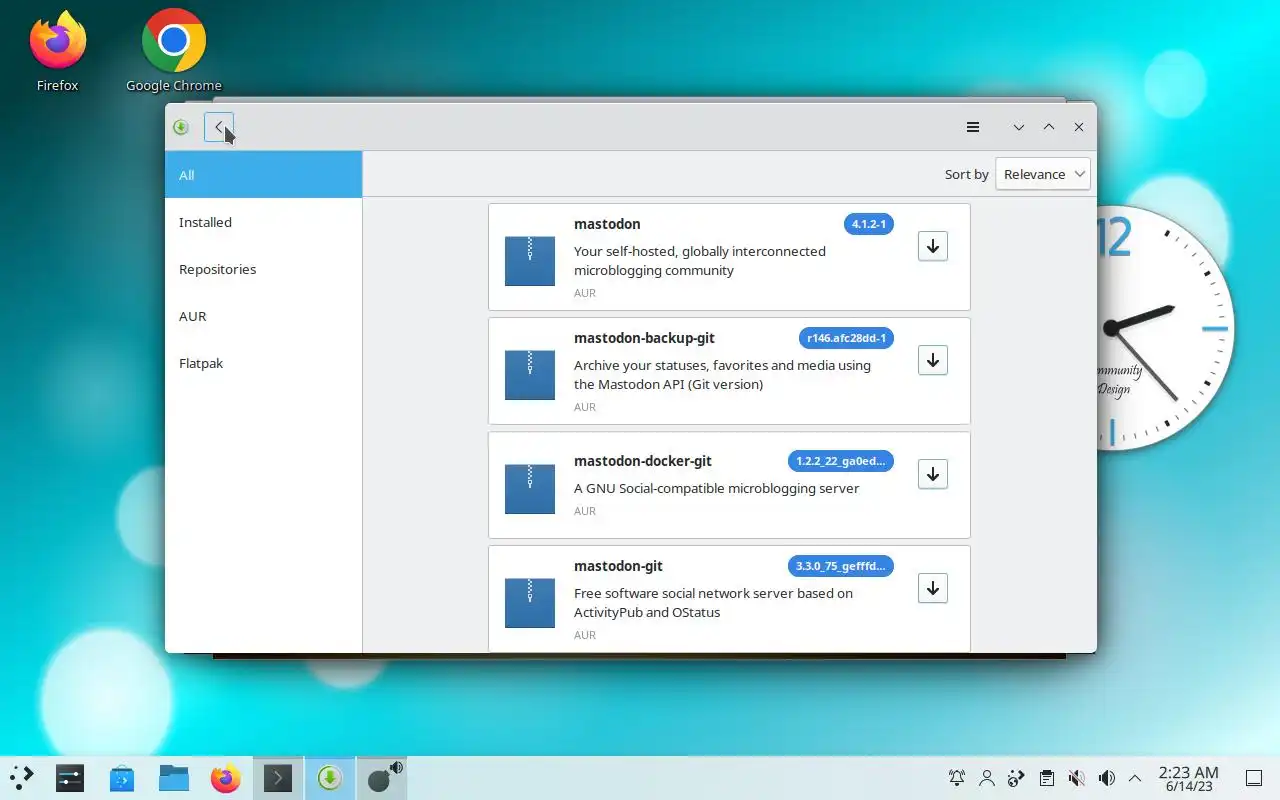The width and height of the screenshot is (1280, 800).
Task: Open the clock showing 2:23 AM
Action: (x=1188, y=778)
